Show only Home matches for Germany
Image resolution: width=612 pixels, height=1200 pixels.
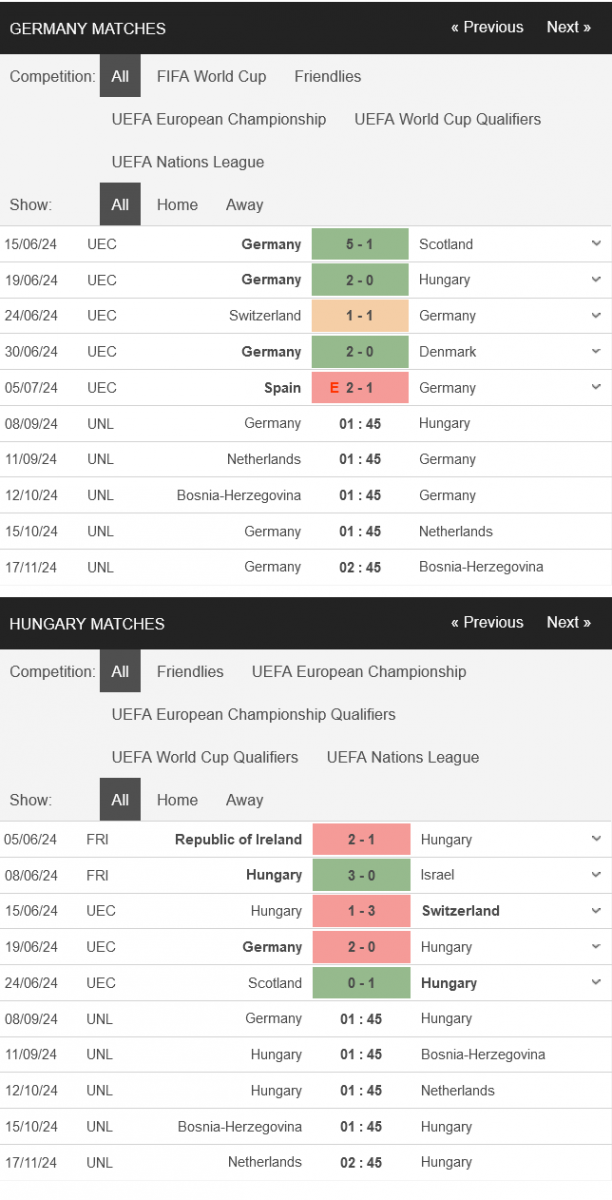pyautogui.click(x=177, y=204)
